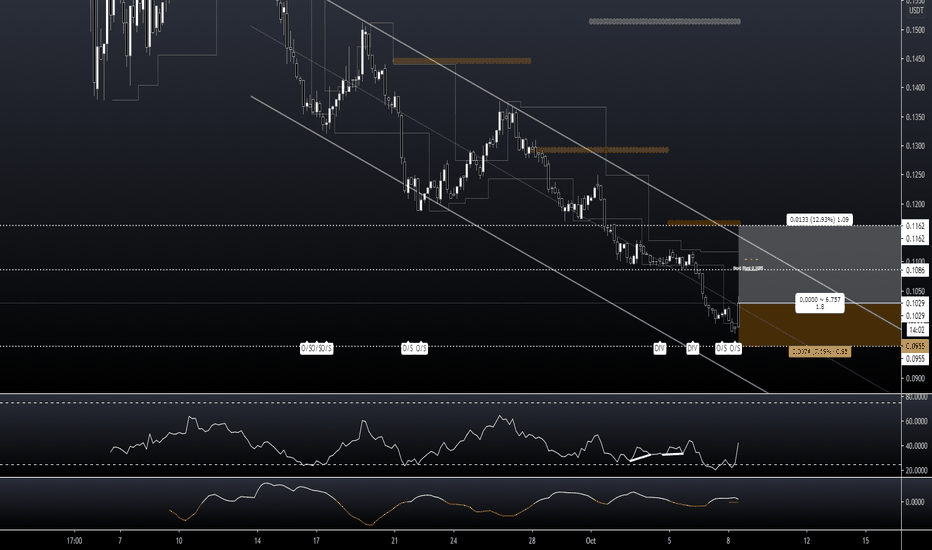This screenshot has width=932, height=550.
Task: Click the Oct month label on time axis
Action: coord(590,541)
